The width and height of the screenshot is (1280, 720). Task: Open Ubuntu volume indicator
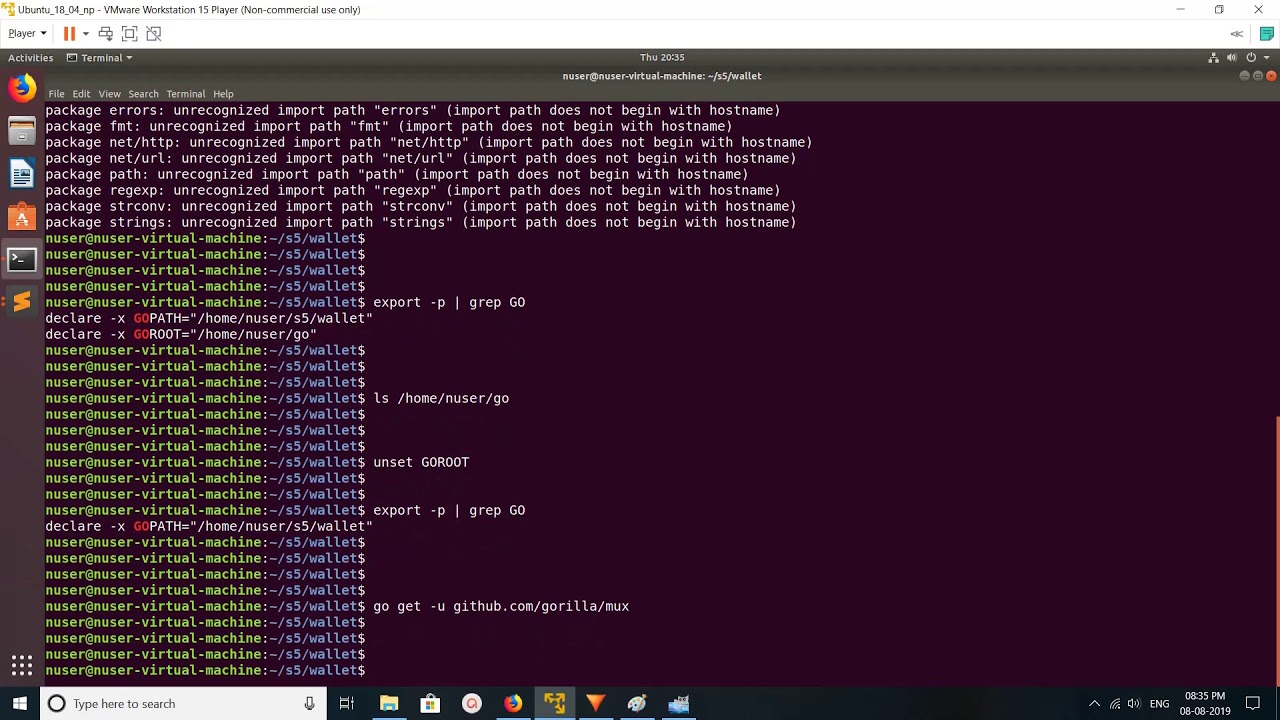(1231, 58)
